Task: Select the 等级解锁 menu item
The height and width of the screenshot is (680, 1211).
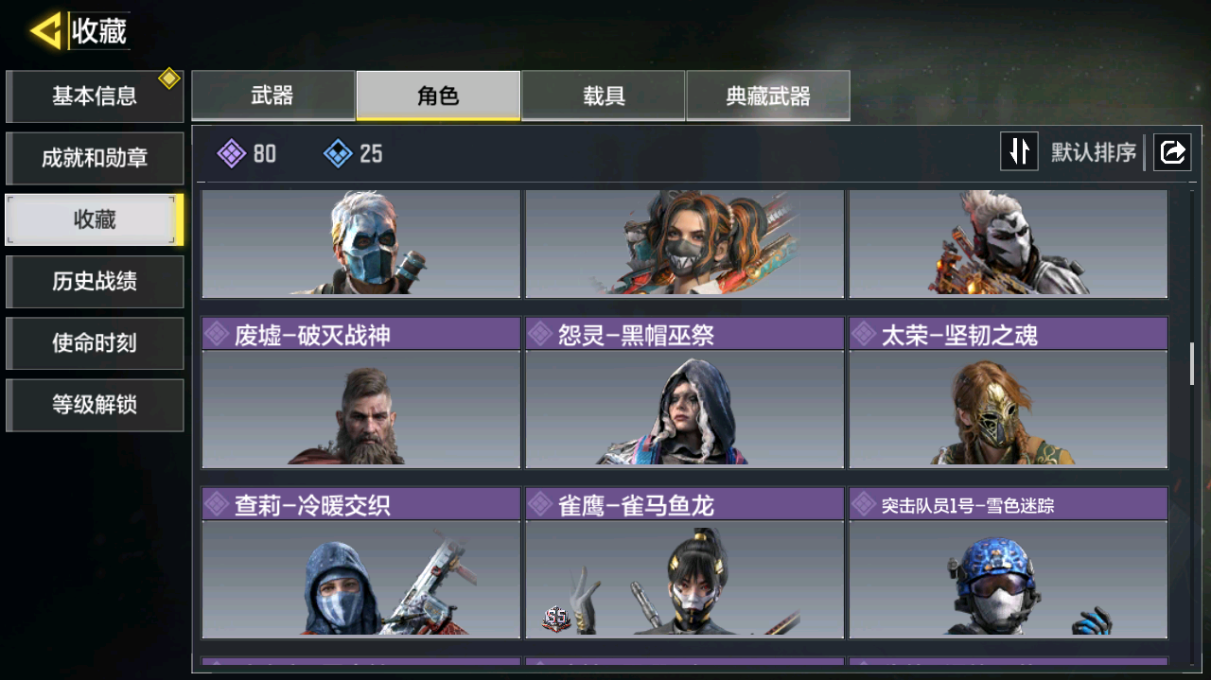Action: (95, 405)
